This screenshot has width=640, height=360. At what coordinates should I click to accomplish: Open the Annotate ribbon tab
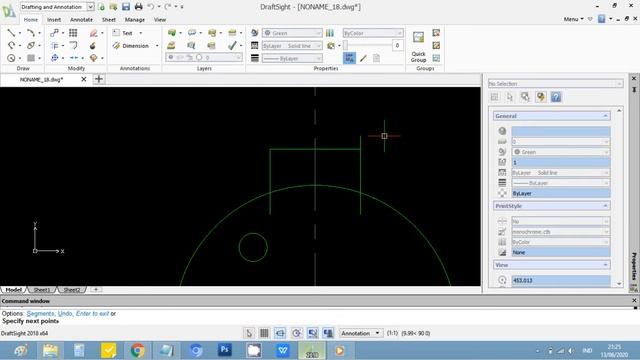point(81,20)
